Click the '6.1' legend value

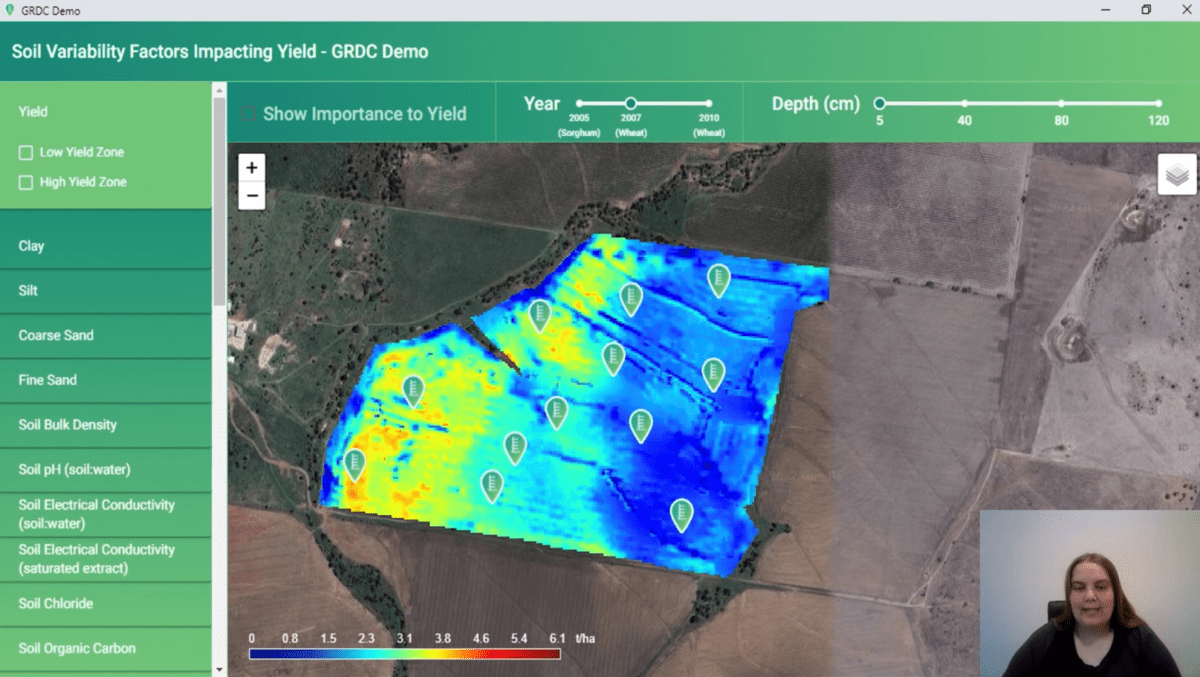[557, 638]
